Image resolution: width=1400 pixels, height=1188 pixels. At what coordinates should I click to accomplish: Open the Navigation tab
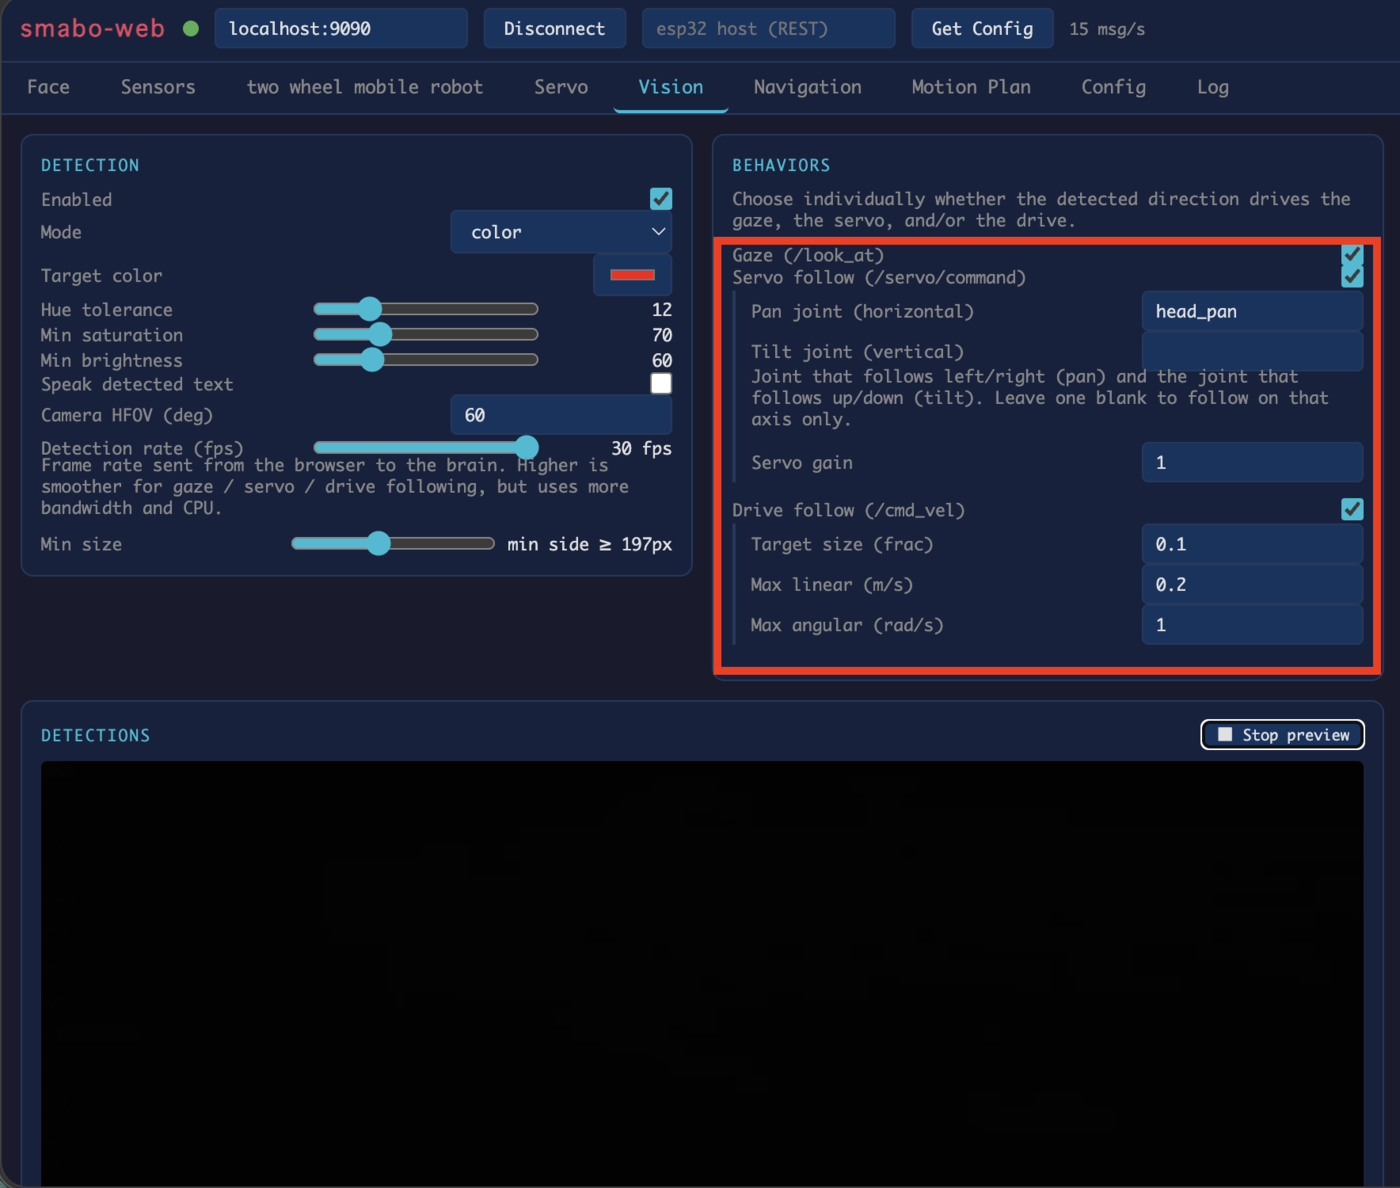(807, 87)
